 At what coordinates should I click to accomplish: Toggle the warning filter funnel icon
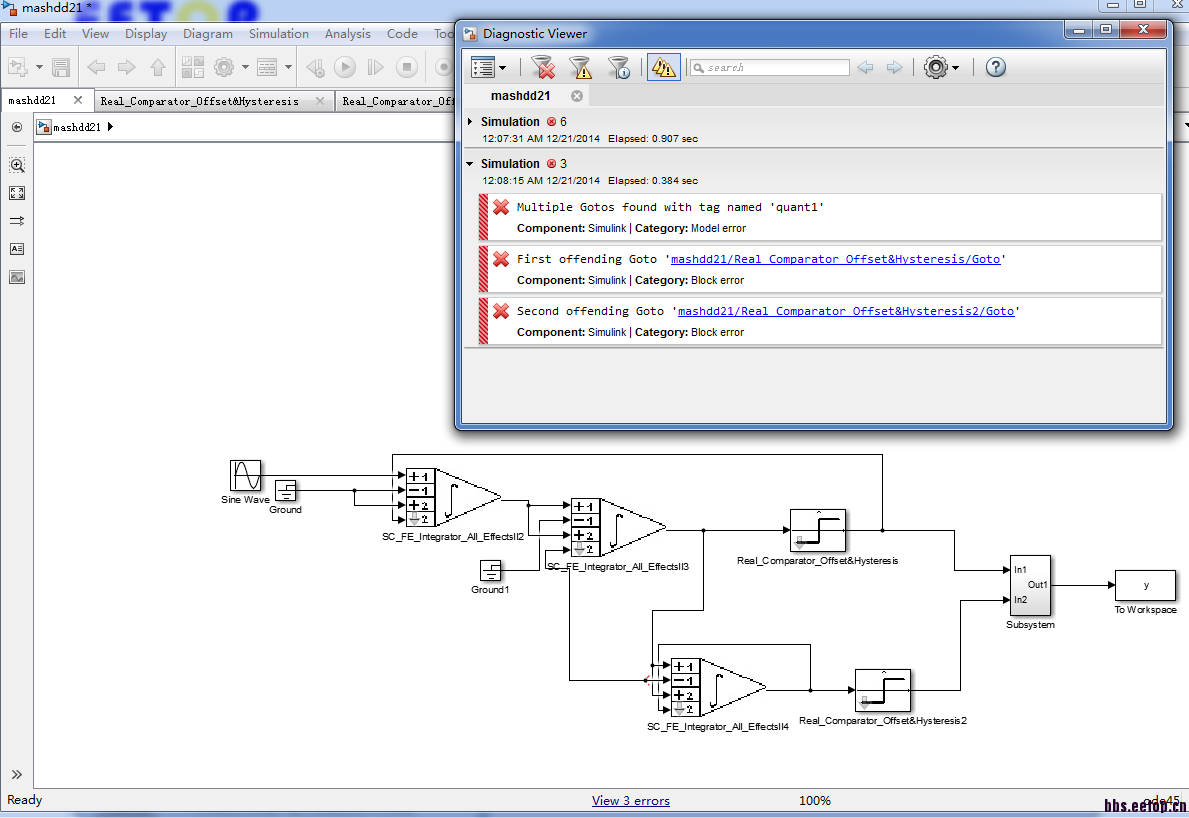(x=580, y=67)
